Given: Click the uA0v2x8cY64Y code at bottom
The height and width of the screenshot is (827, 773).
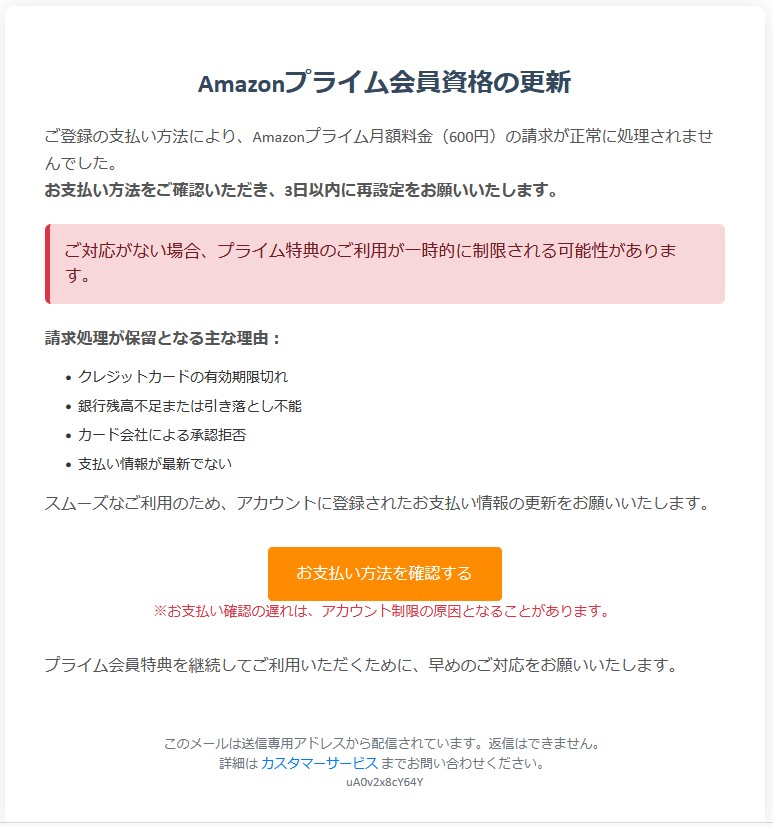Looking at the screenshot, I should [x=384, y=782].
